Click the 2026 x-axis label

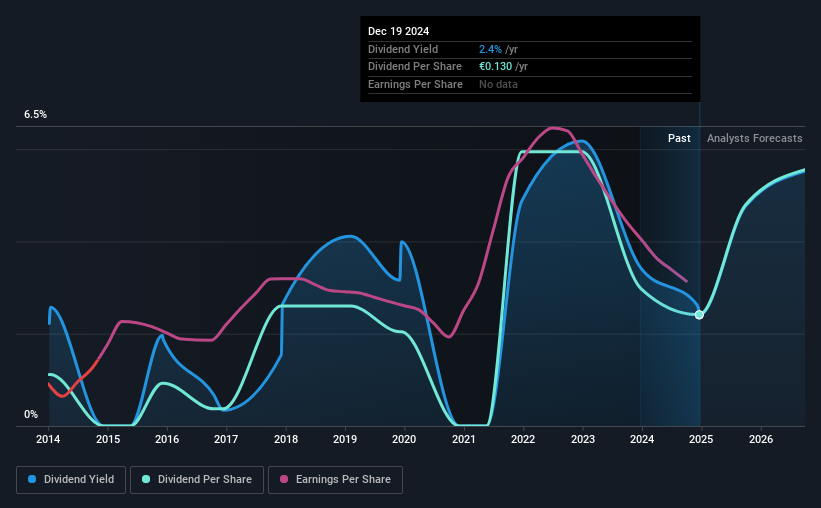[x=761, y=439]
